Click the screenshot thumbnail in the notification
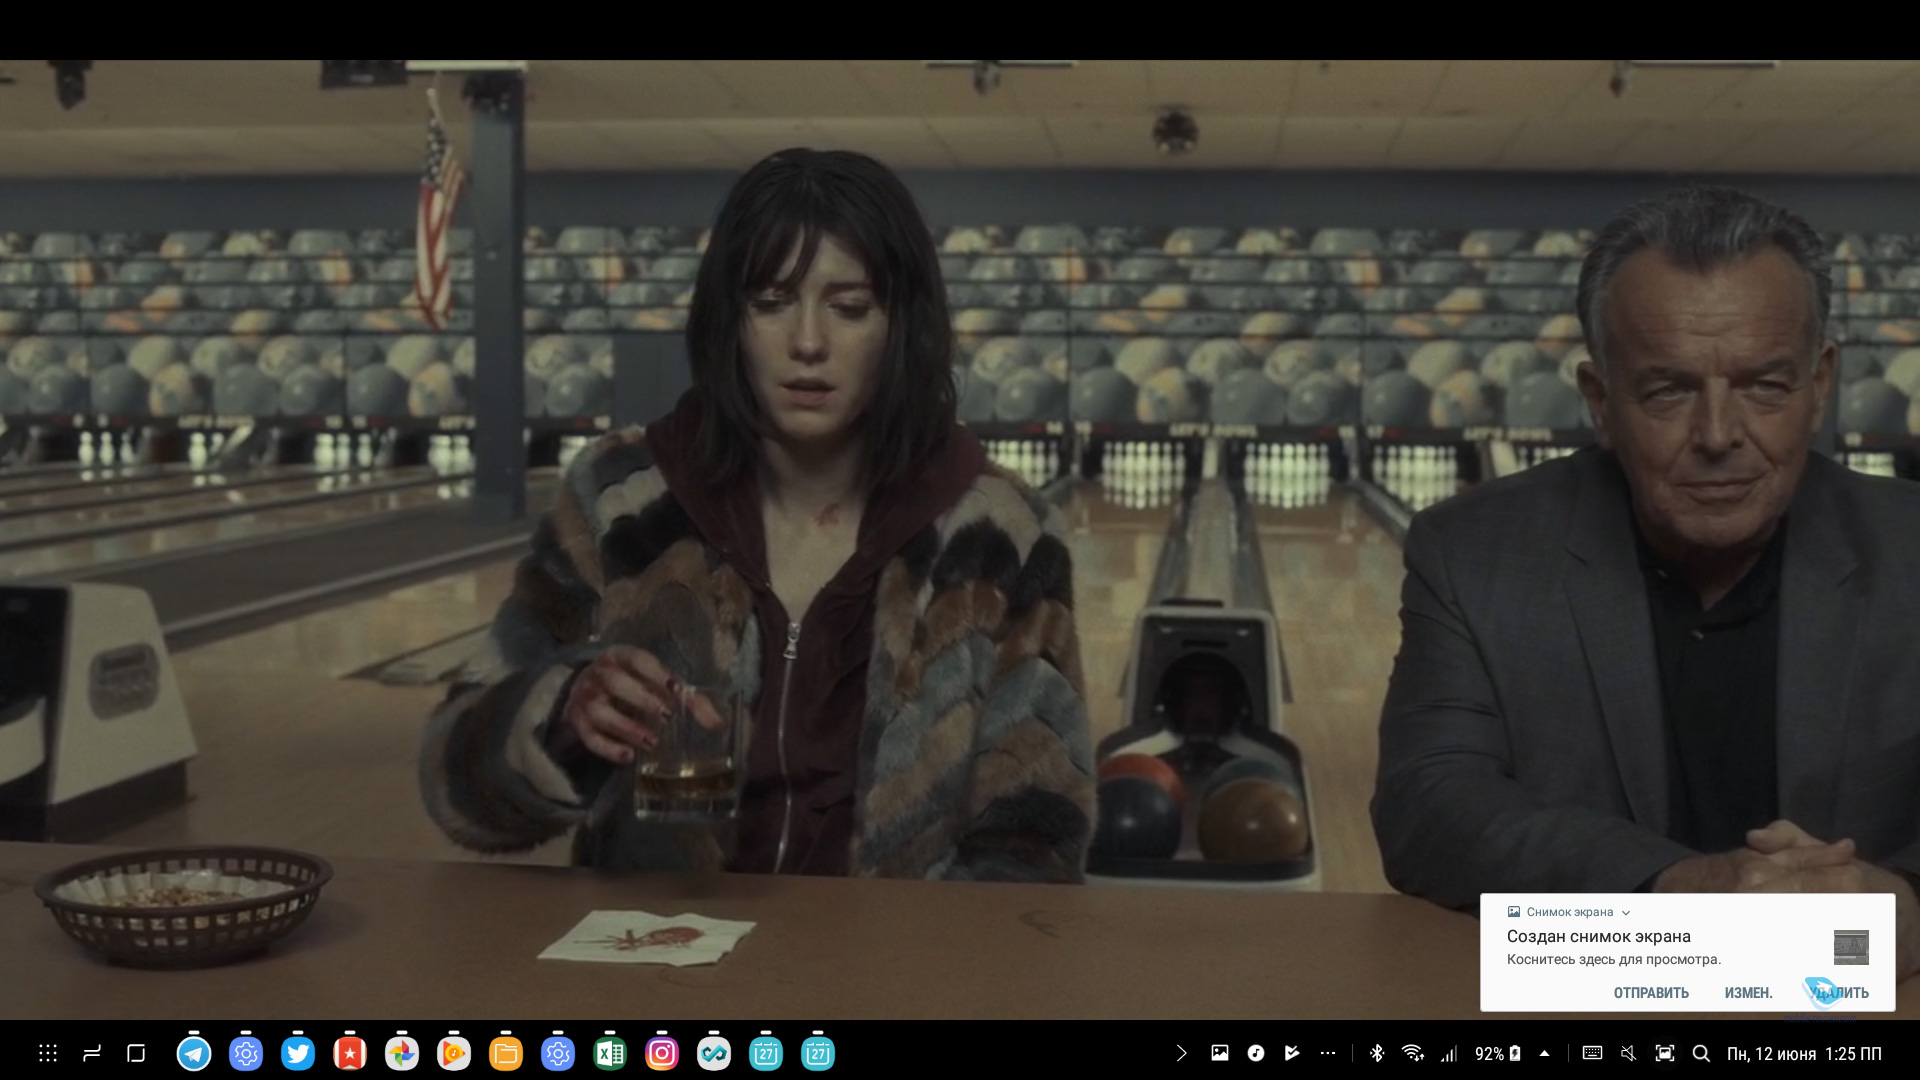This screenshot has width=1920, height=1080. click(1851, 947)
